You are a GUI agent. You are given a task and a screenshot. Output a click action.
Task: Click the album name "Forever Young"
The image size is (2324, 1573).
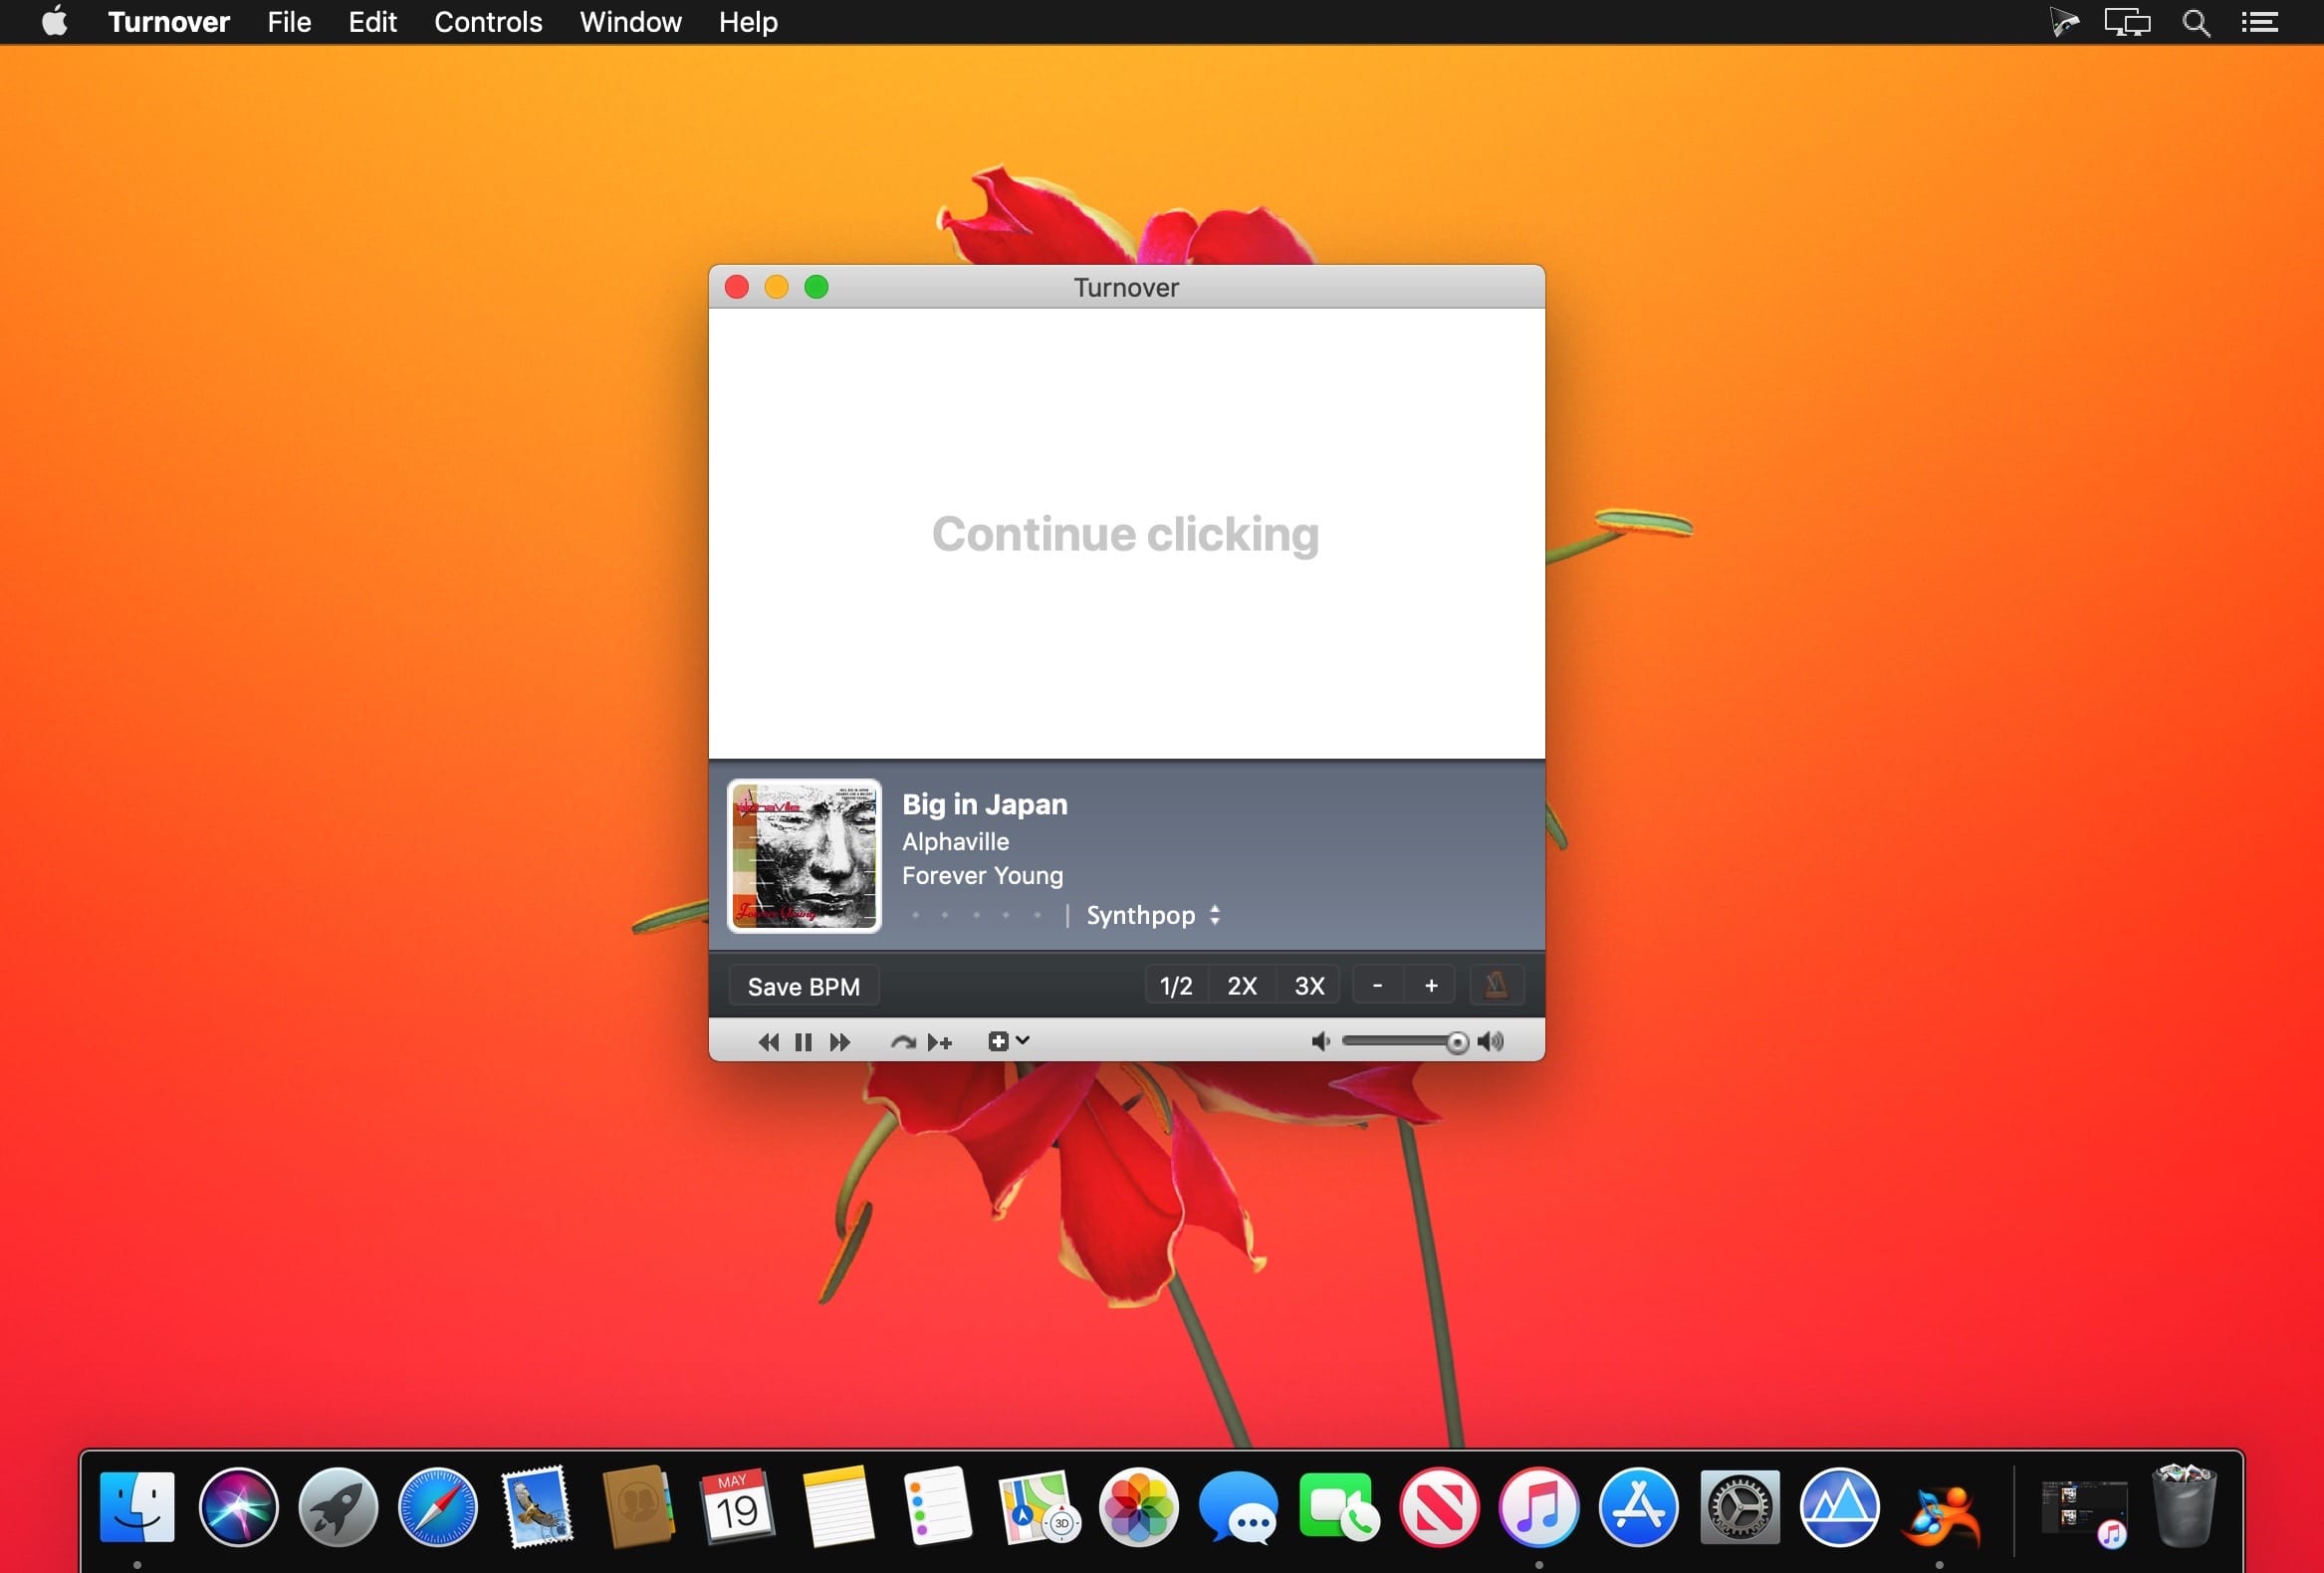point(983,876)
